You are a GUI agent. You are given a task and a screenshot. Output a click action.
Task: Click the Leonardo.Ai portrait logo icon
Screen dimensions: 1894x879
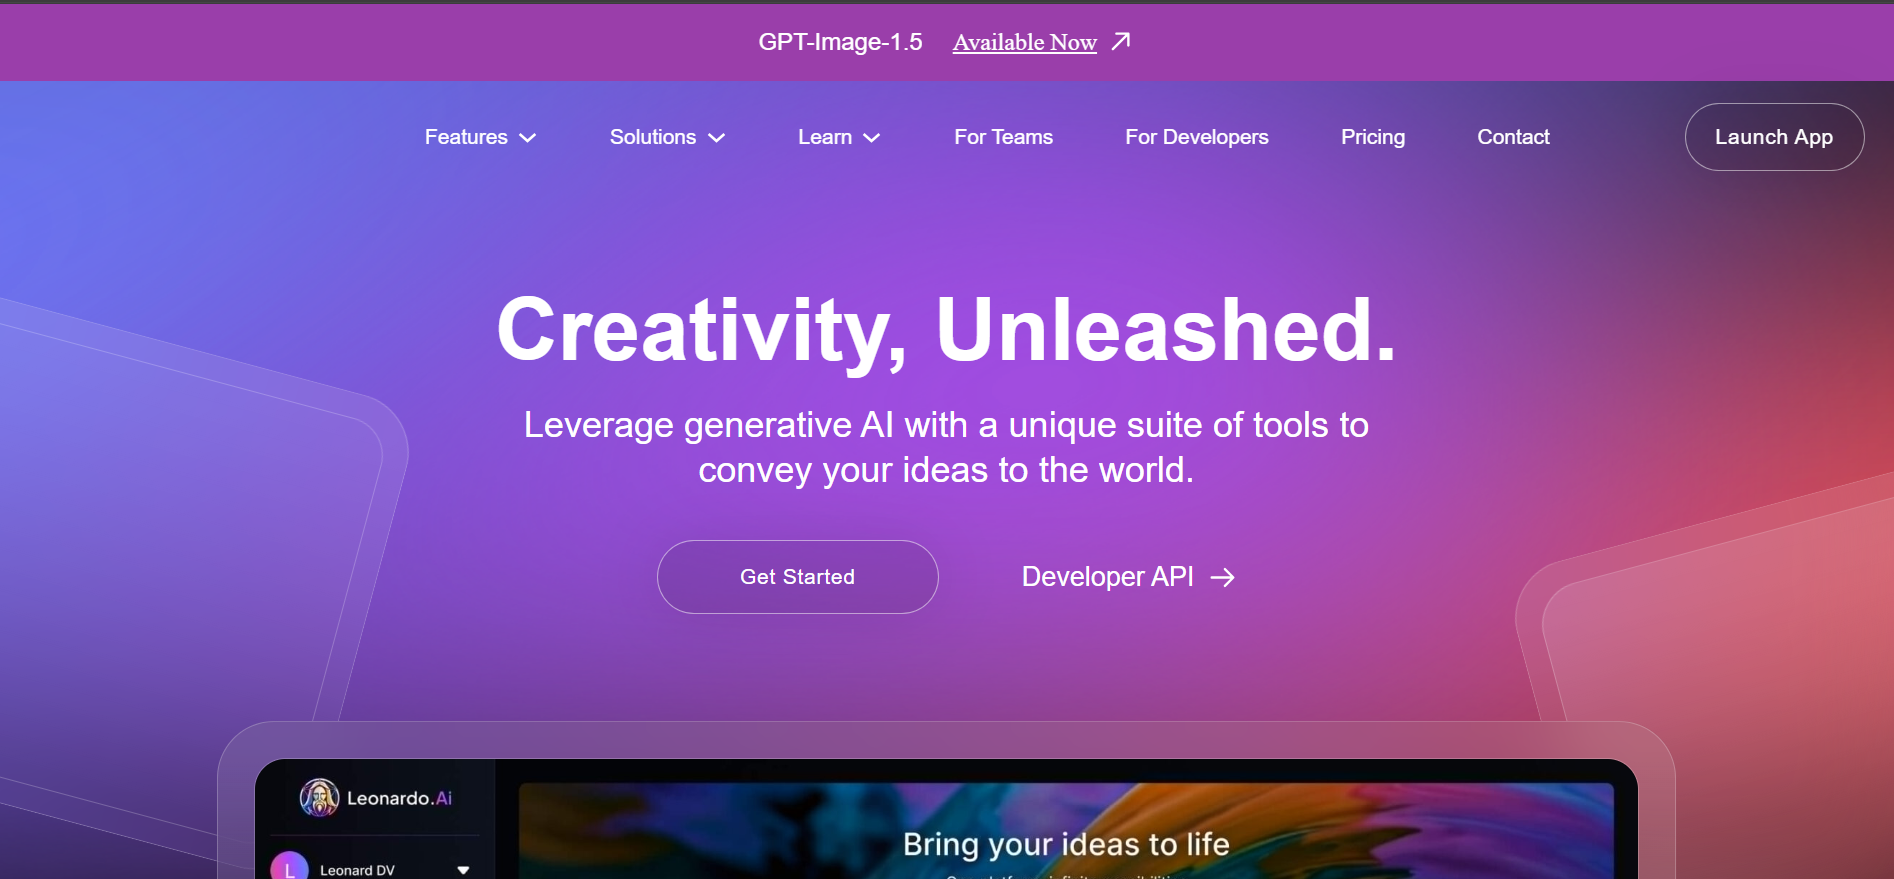tap(319, 798)
